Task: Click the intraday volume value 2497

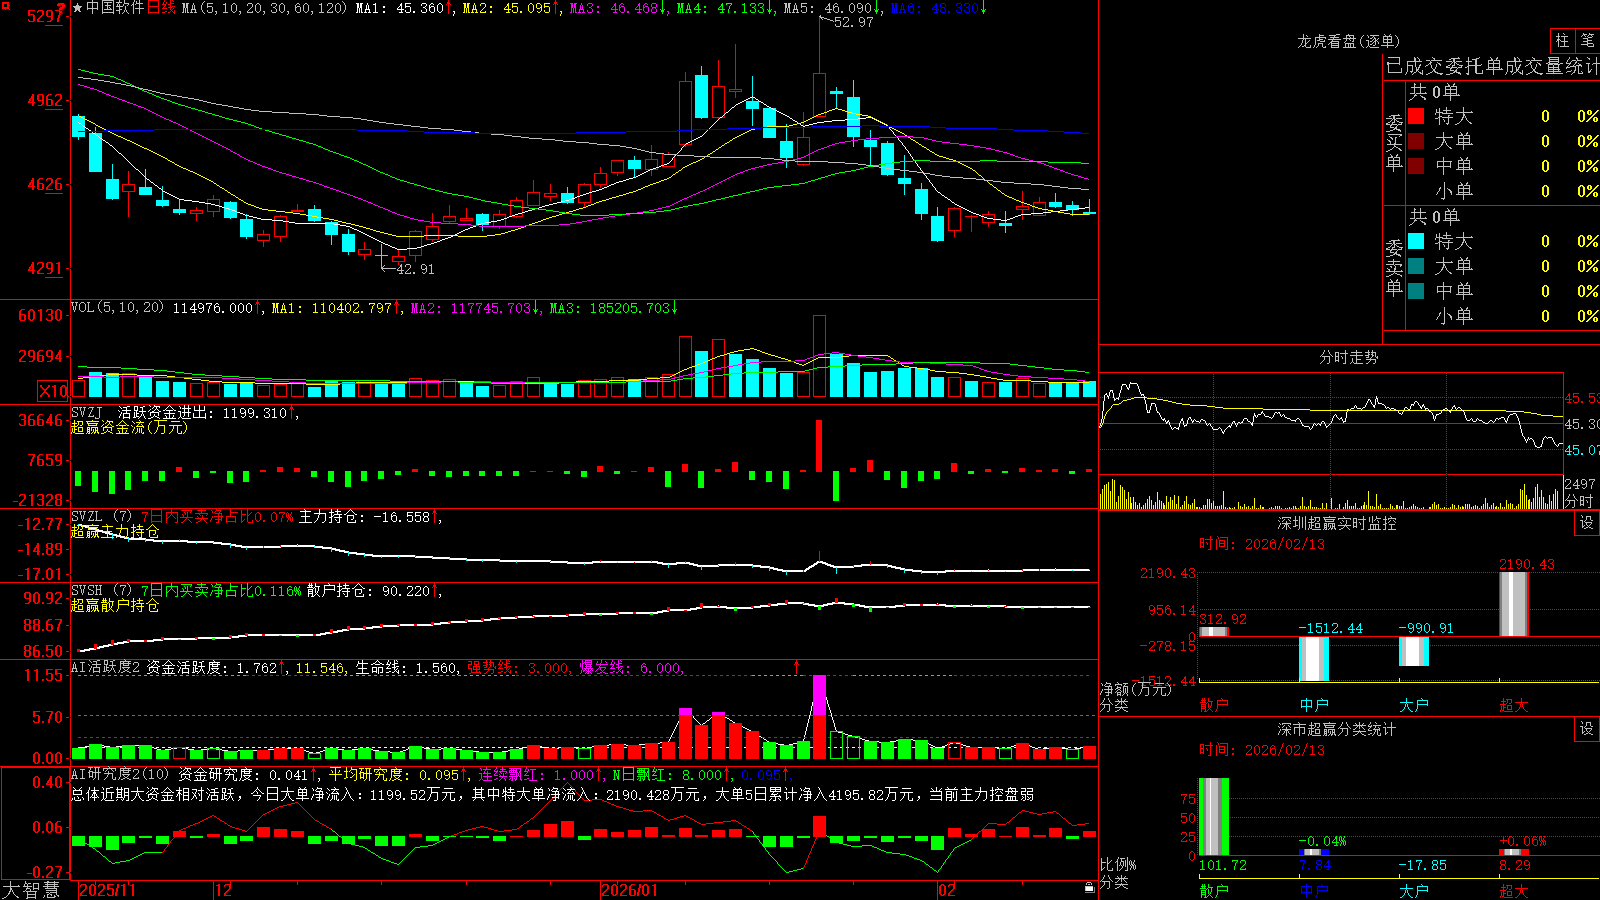Action: click(x=1580, y=484)
